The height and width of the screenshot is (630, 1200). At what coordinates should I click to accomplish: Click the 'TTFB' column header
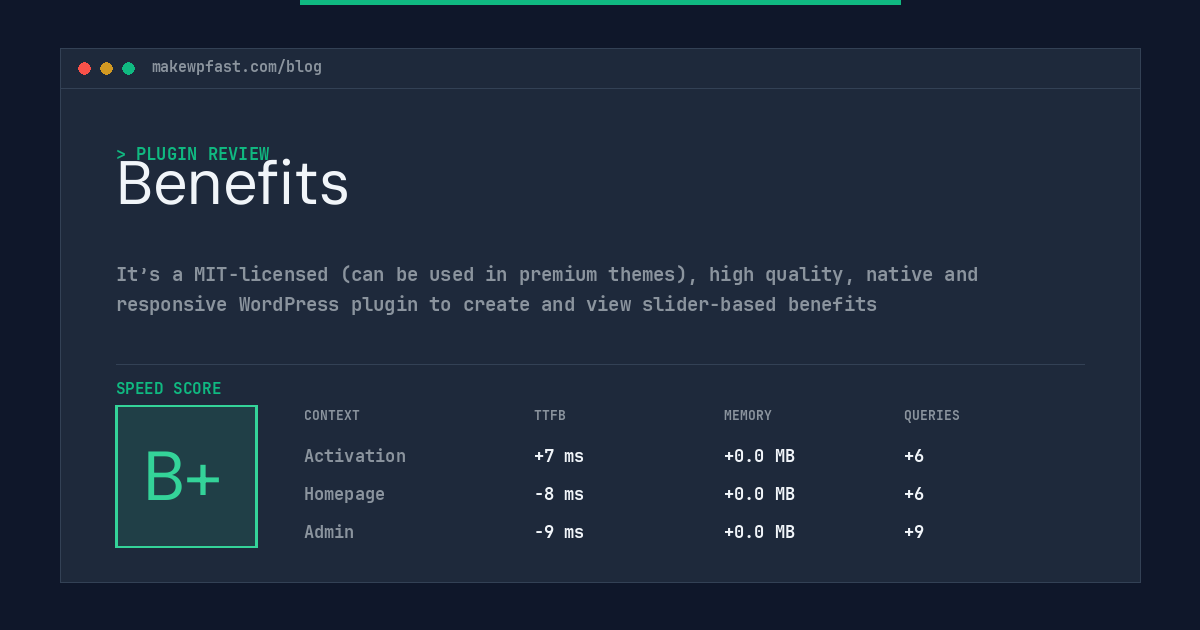click(550, 415)
